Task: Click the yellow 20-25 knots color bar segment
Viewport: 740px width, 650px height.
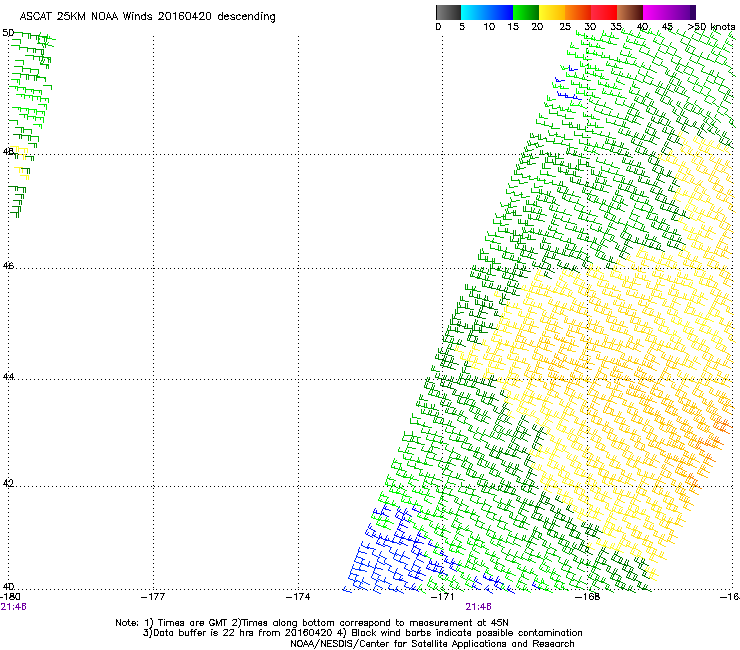Action: (x=552, y=12)
